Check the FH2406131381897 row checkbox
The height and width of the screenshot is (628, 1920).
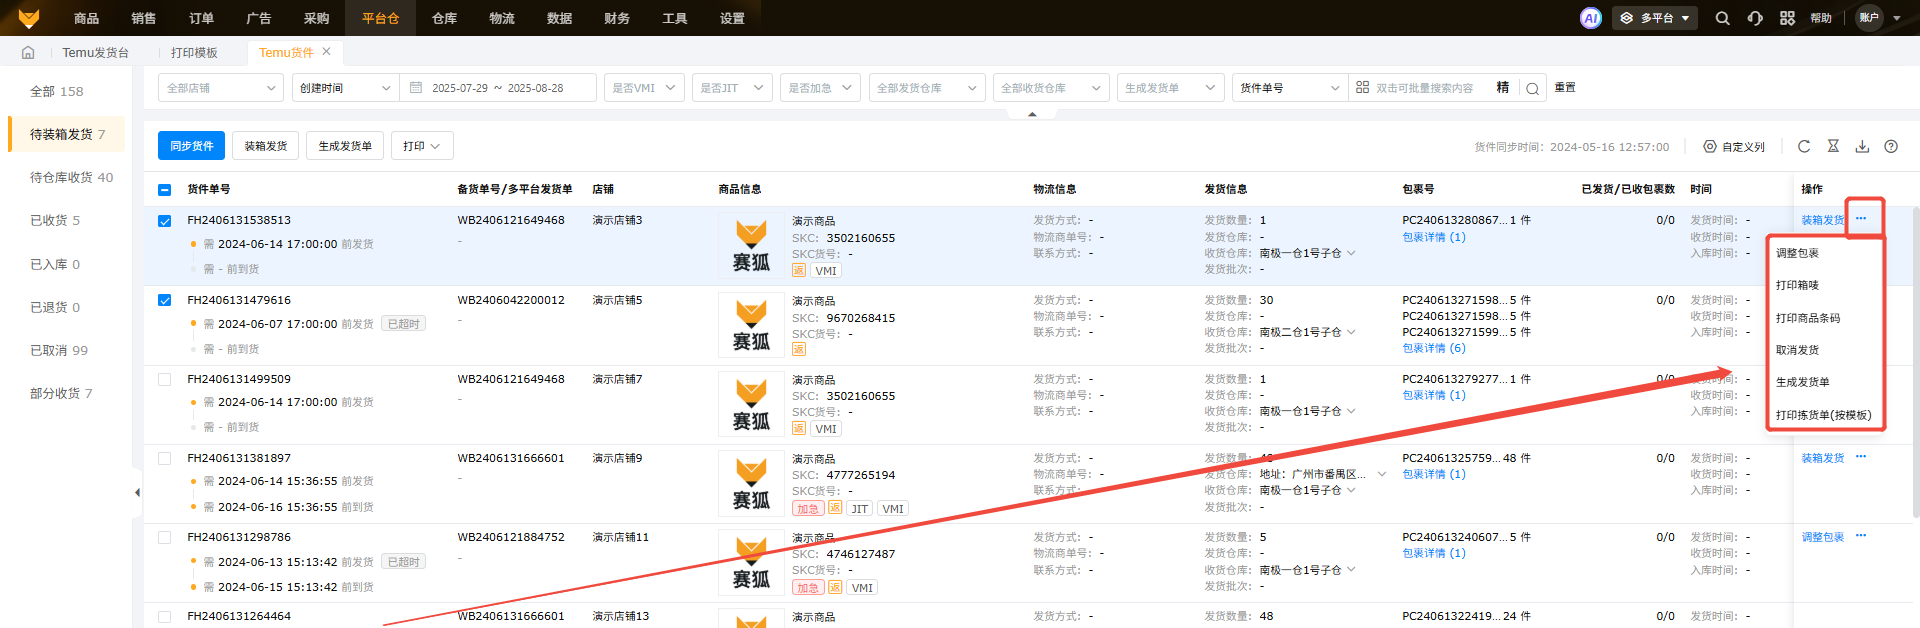165,458
